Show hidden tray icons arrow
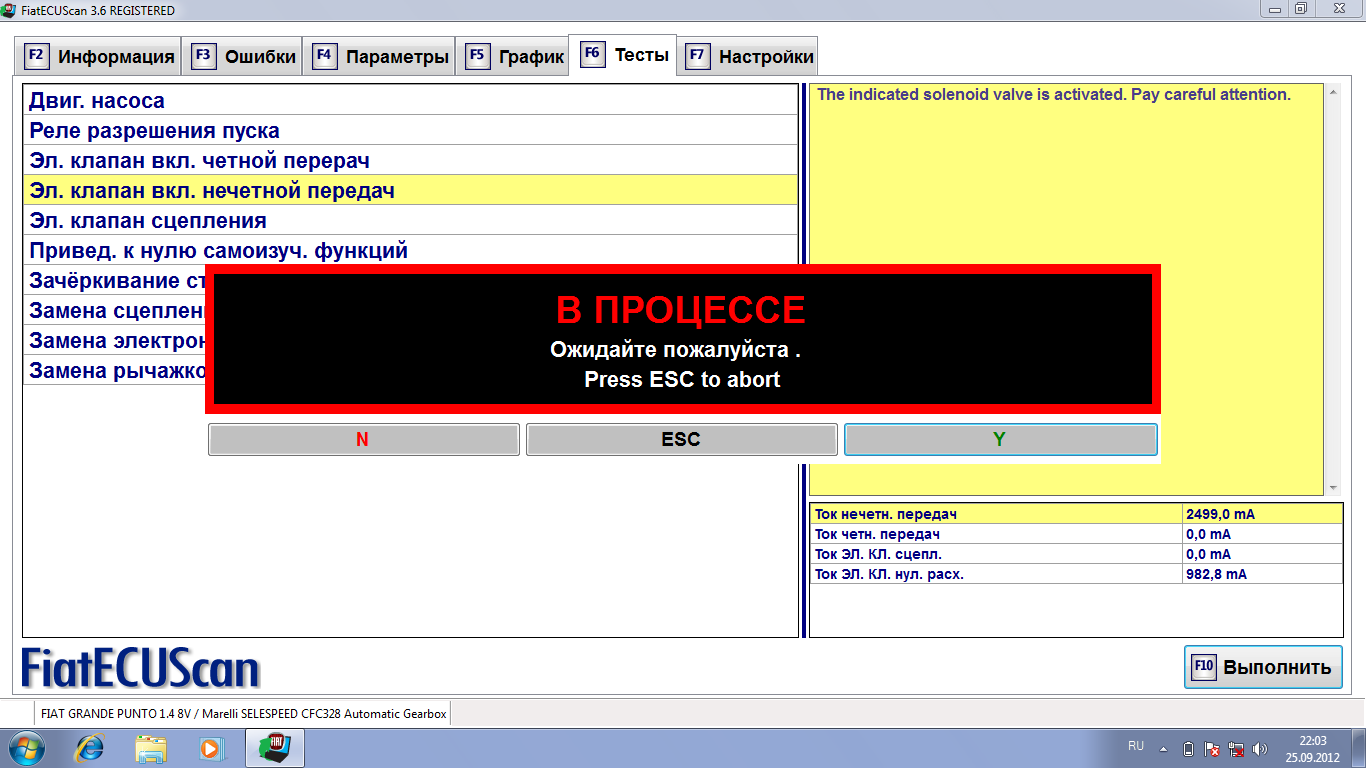The width and height of the screenshot is (1366, 768). point(1163,748)
